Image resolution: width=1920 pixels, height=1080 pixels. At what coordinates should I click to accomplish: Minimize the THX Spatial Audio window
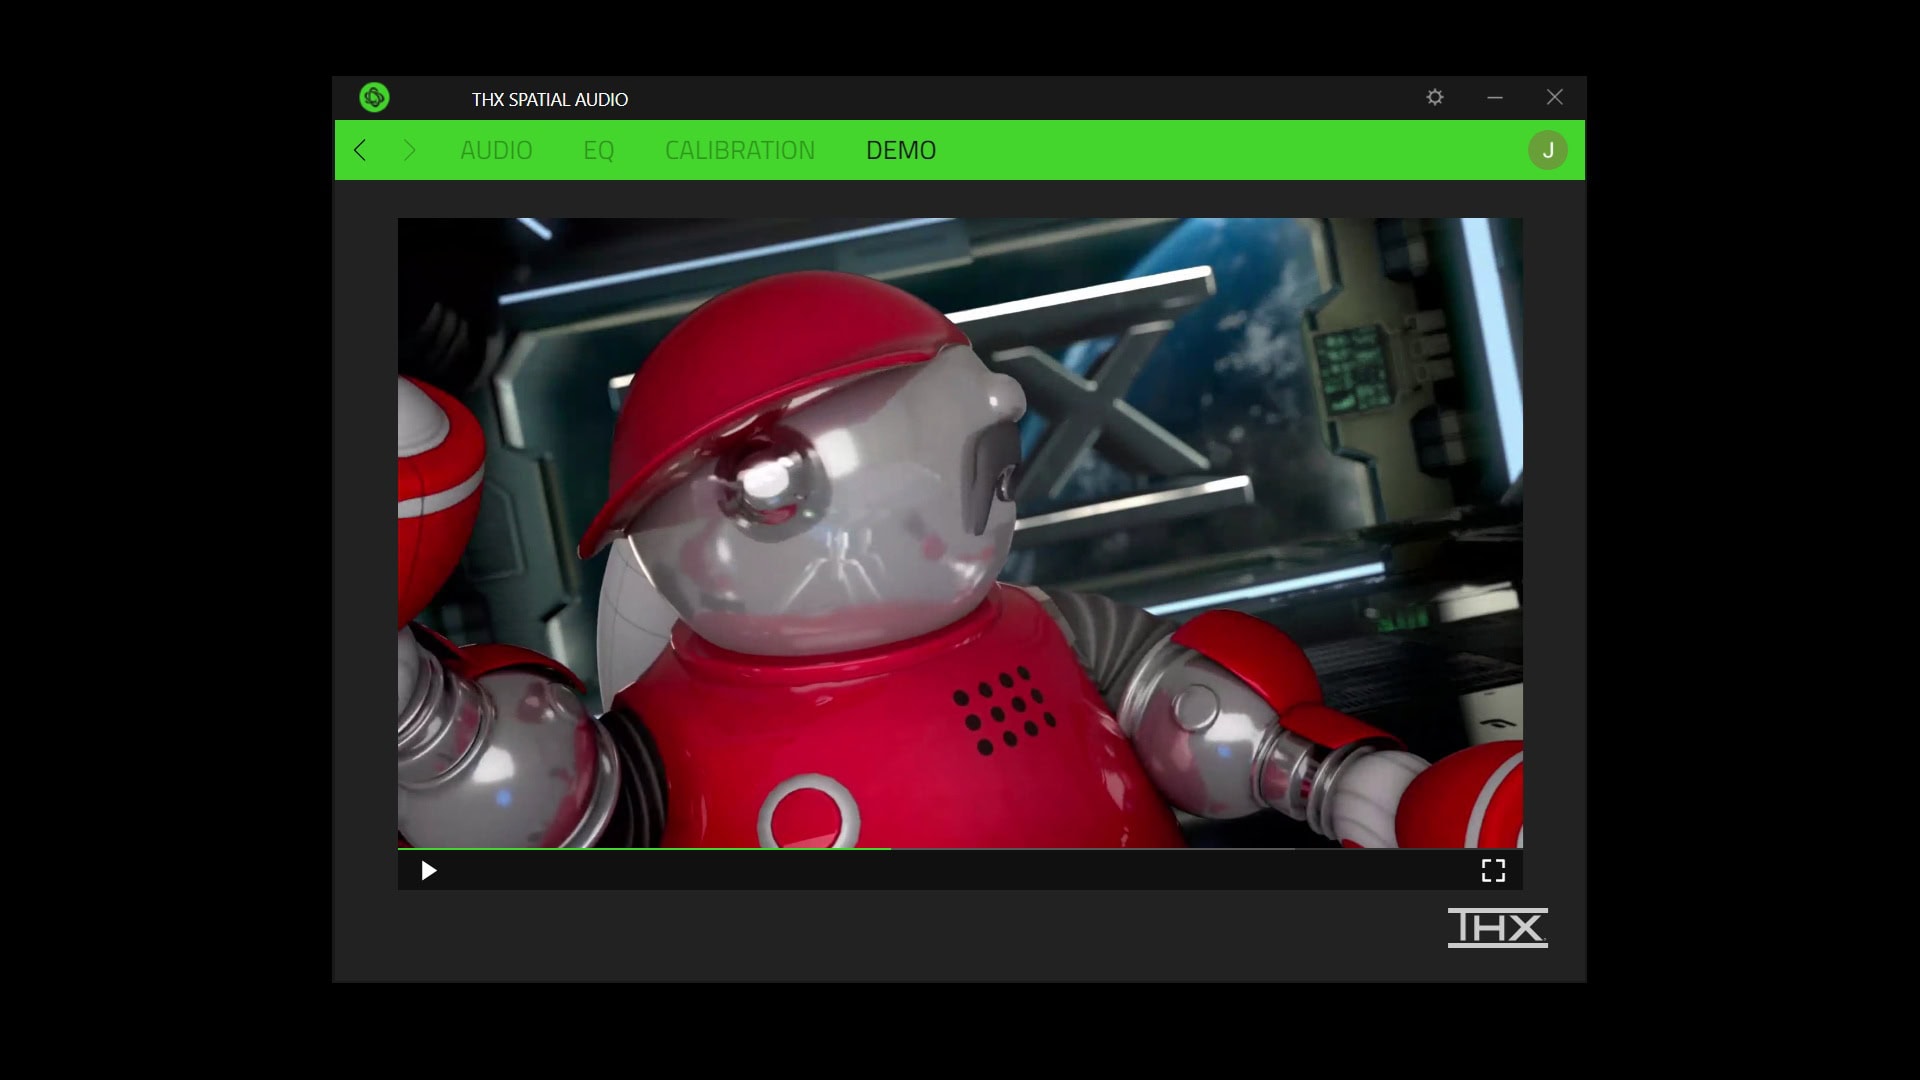coord(1495,97)
